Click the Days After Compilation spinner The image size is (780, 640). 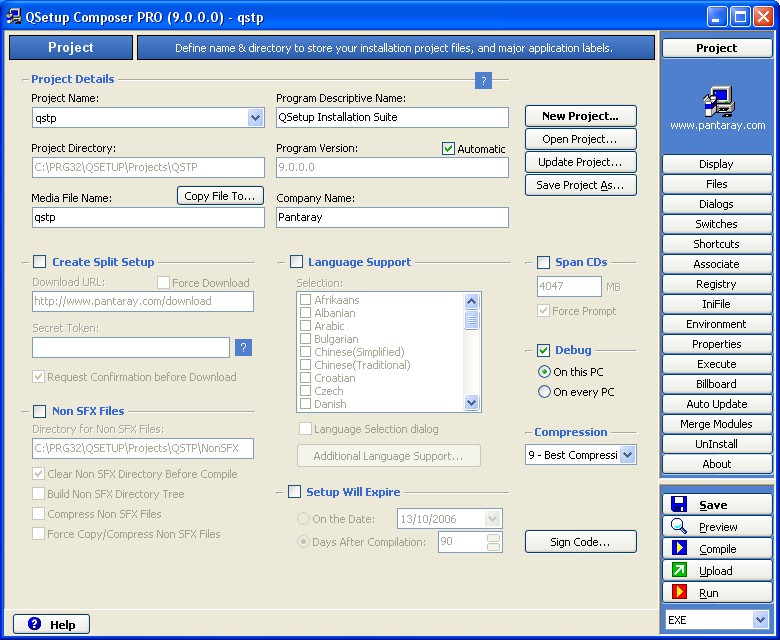tap(493, 542)
